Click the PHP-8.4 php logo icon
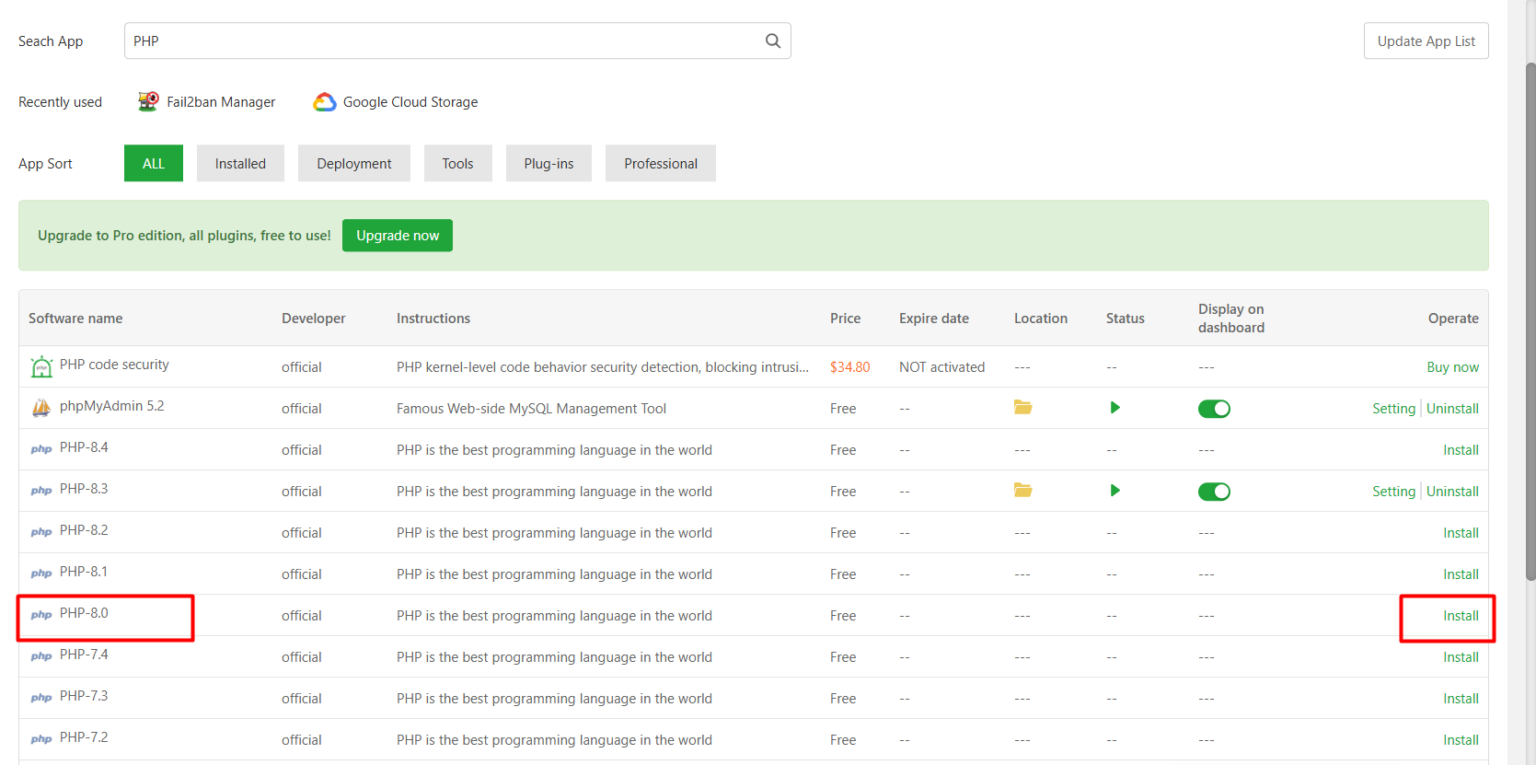Image resolution: width=1536 pixels, height=765 pixels. pos(41,450)
